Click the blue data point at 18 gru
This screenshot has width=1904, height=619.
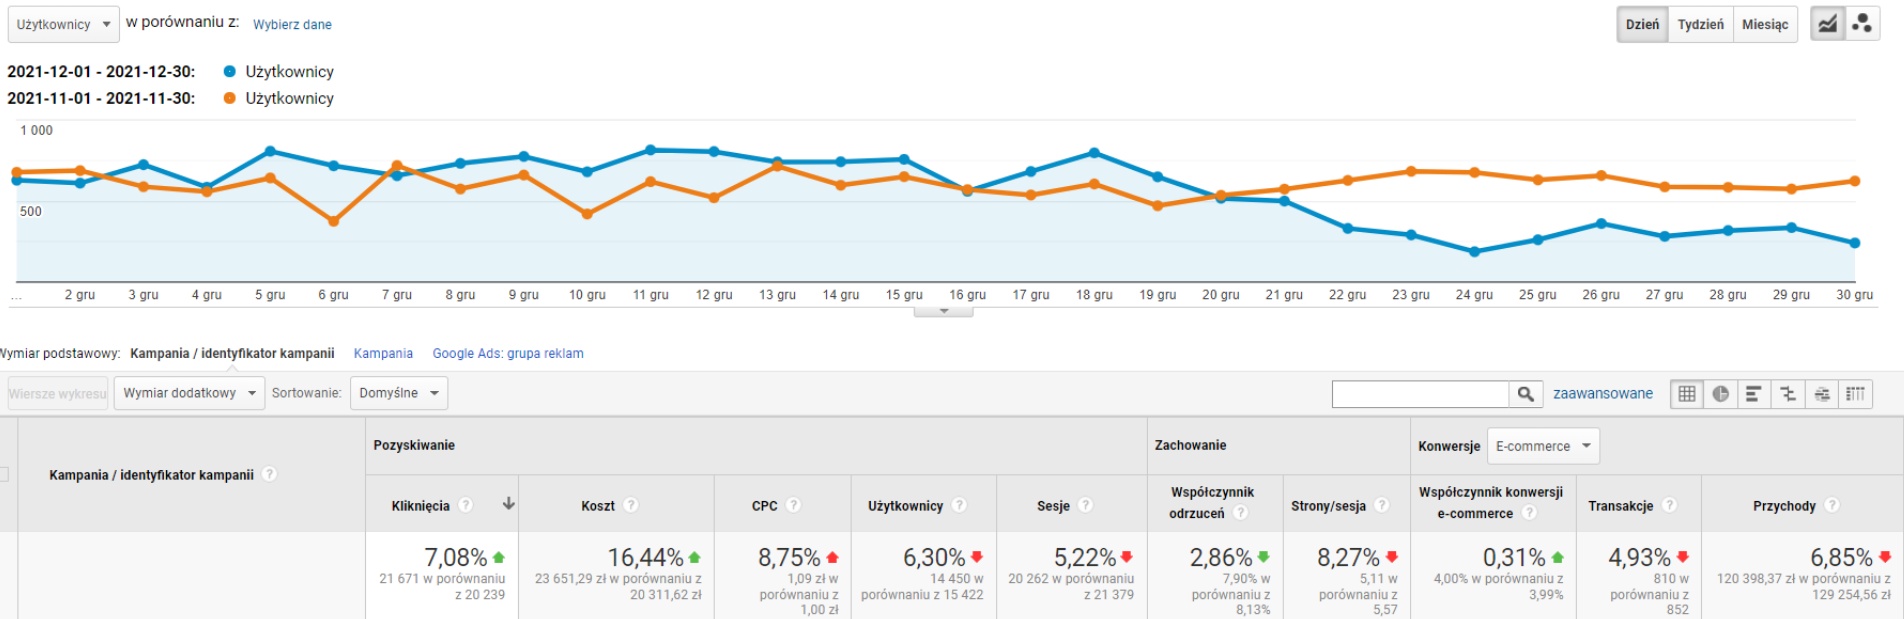pos(1094,153)
